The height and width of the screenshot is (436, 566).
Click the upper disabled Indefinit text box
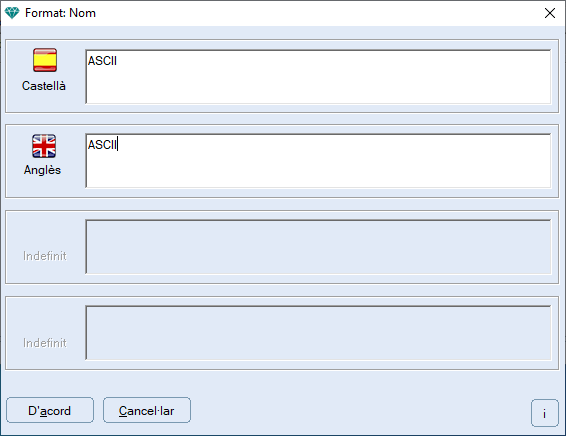(318, 247)
